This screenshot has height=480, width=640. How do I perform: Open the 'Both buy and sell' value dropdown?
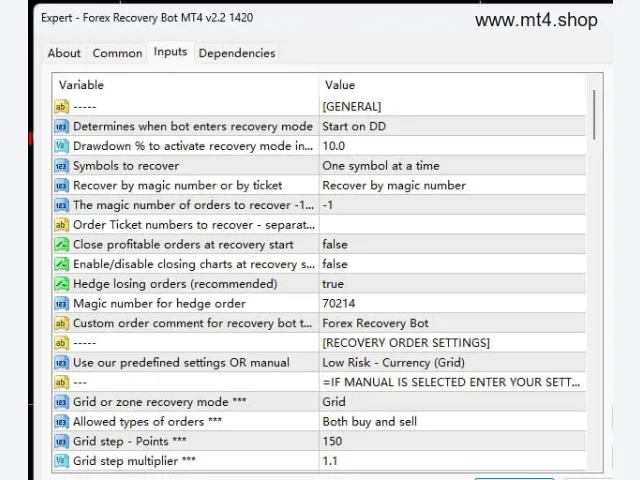click(452, 422)
